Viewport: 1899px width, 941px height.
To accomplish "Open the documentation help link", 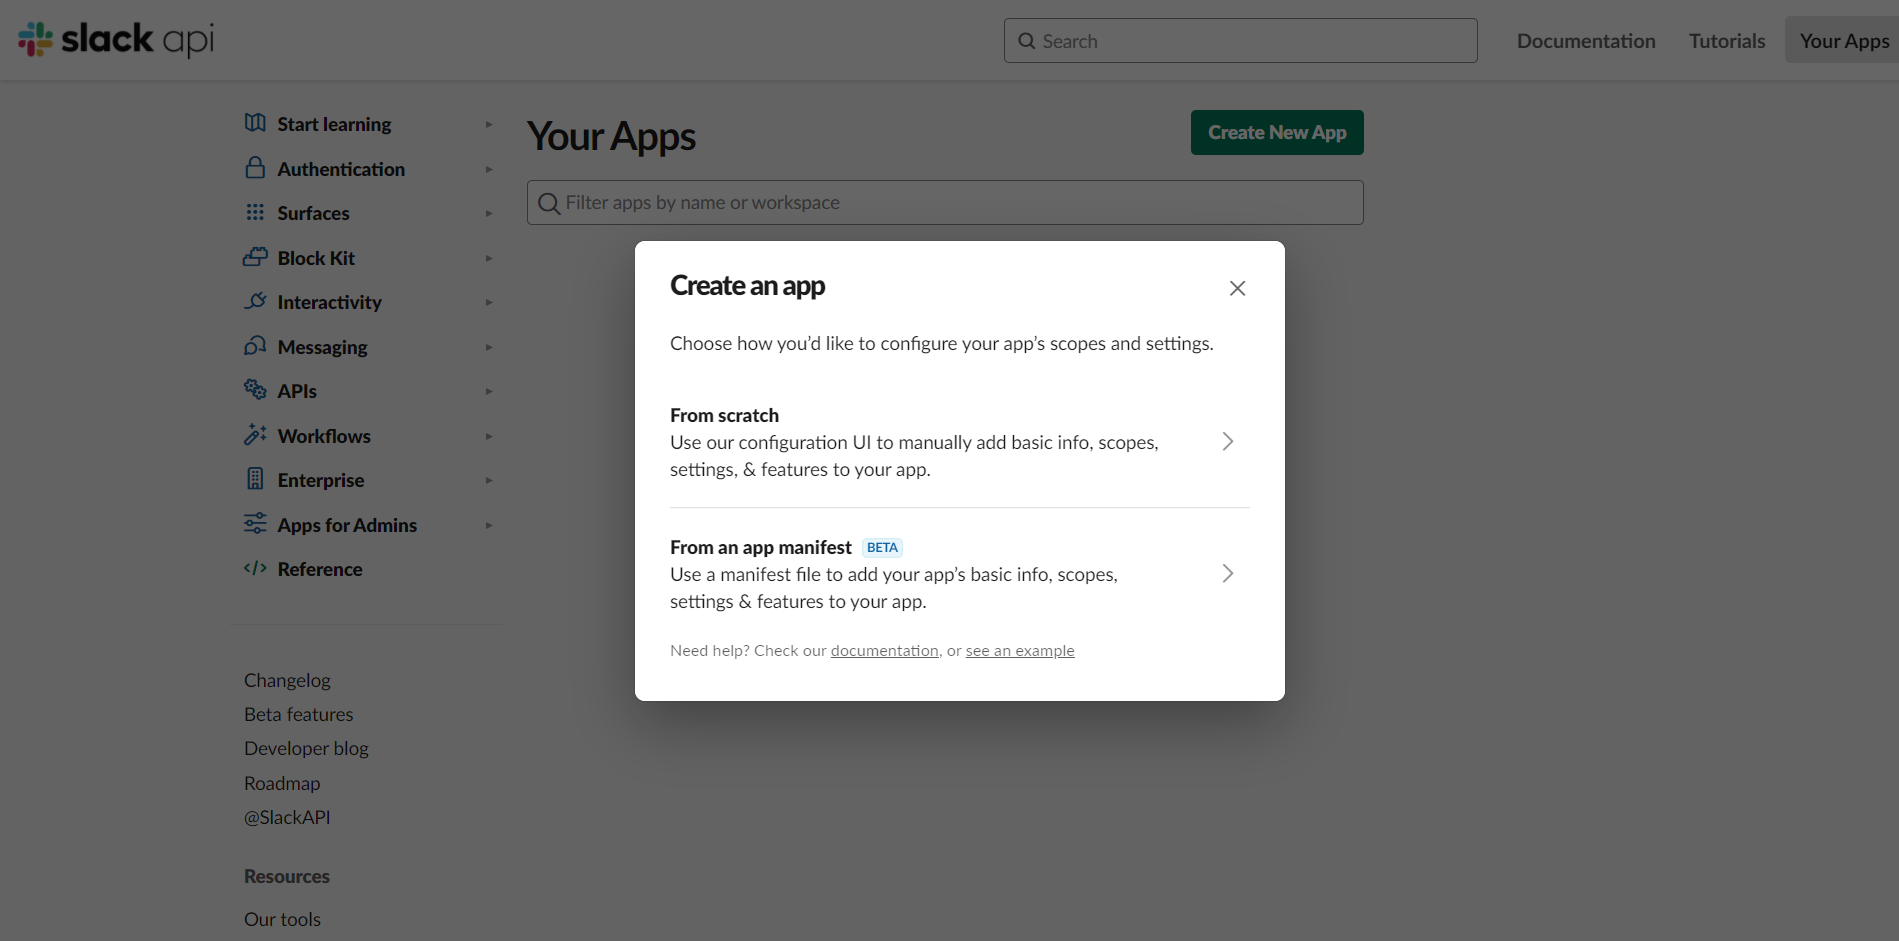I will [884, 651].
